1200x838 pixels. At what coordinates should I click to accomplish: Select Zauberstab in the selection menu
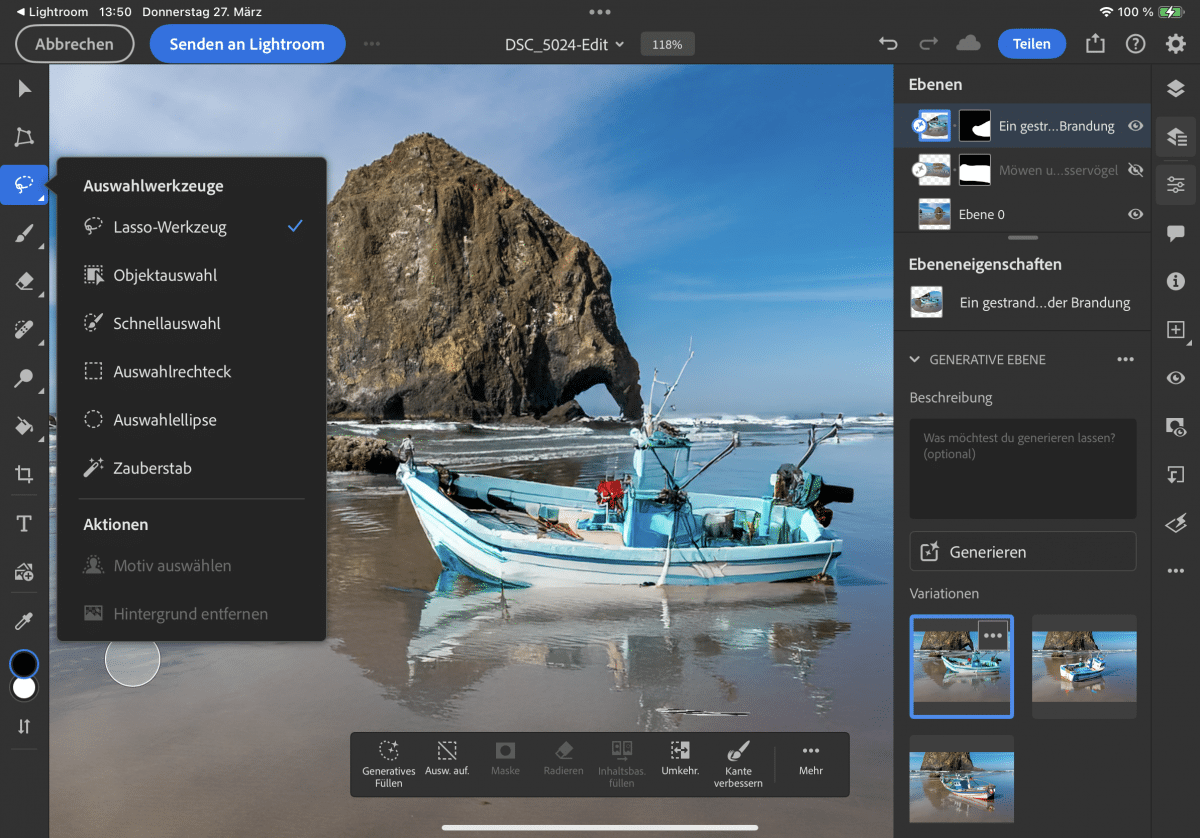pos(152,468)
